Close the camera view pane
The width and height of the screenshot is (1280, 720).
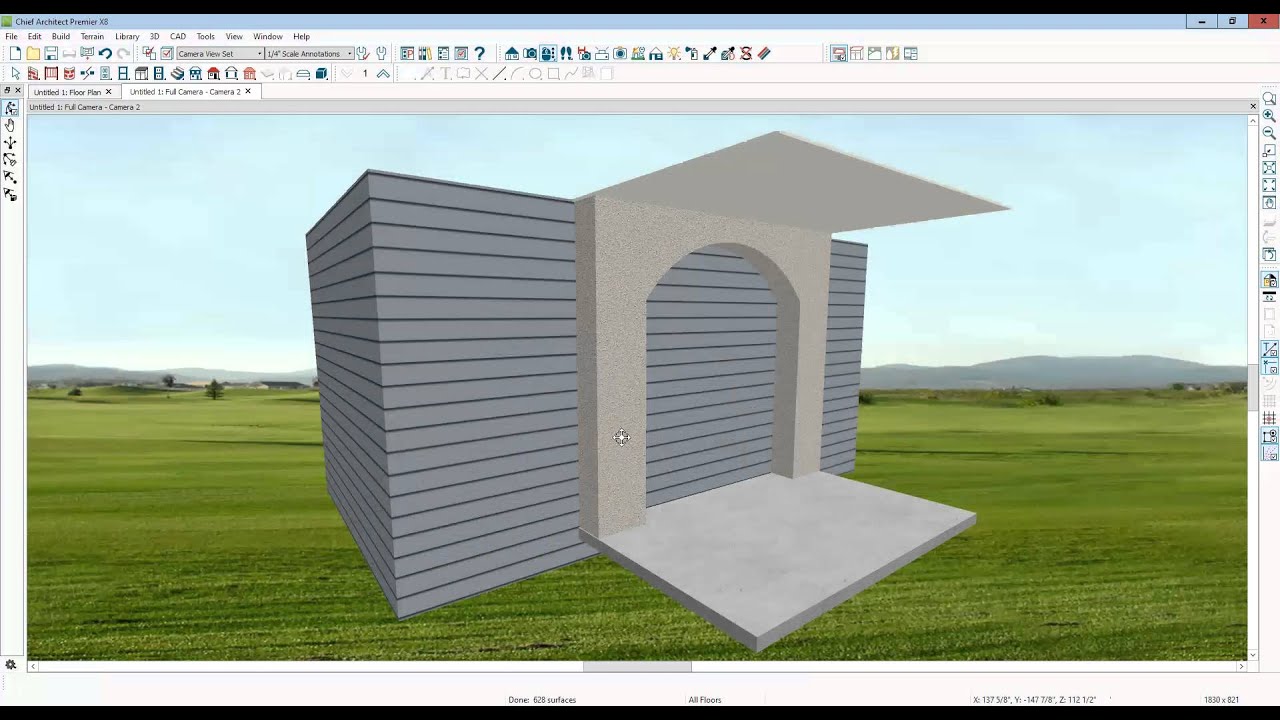click(1253, 106)
